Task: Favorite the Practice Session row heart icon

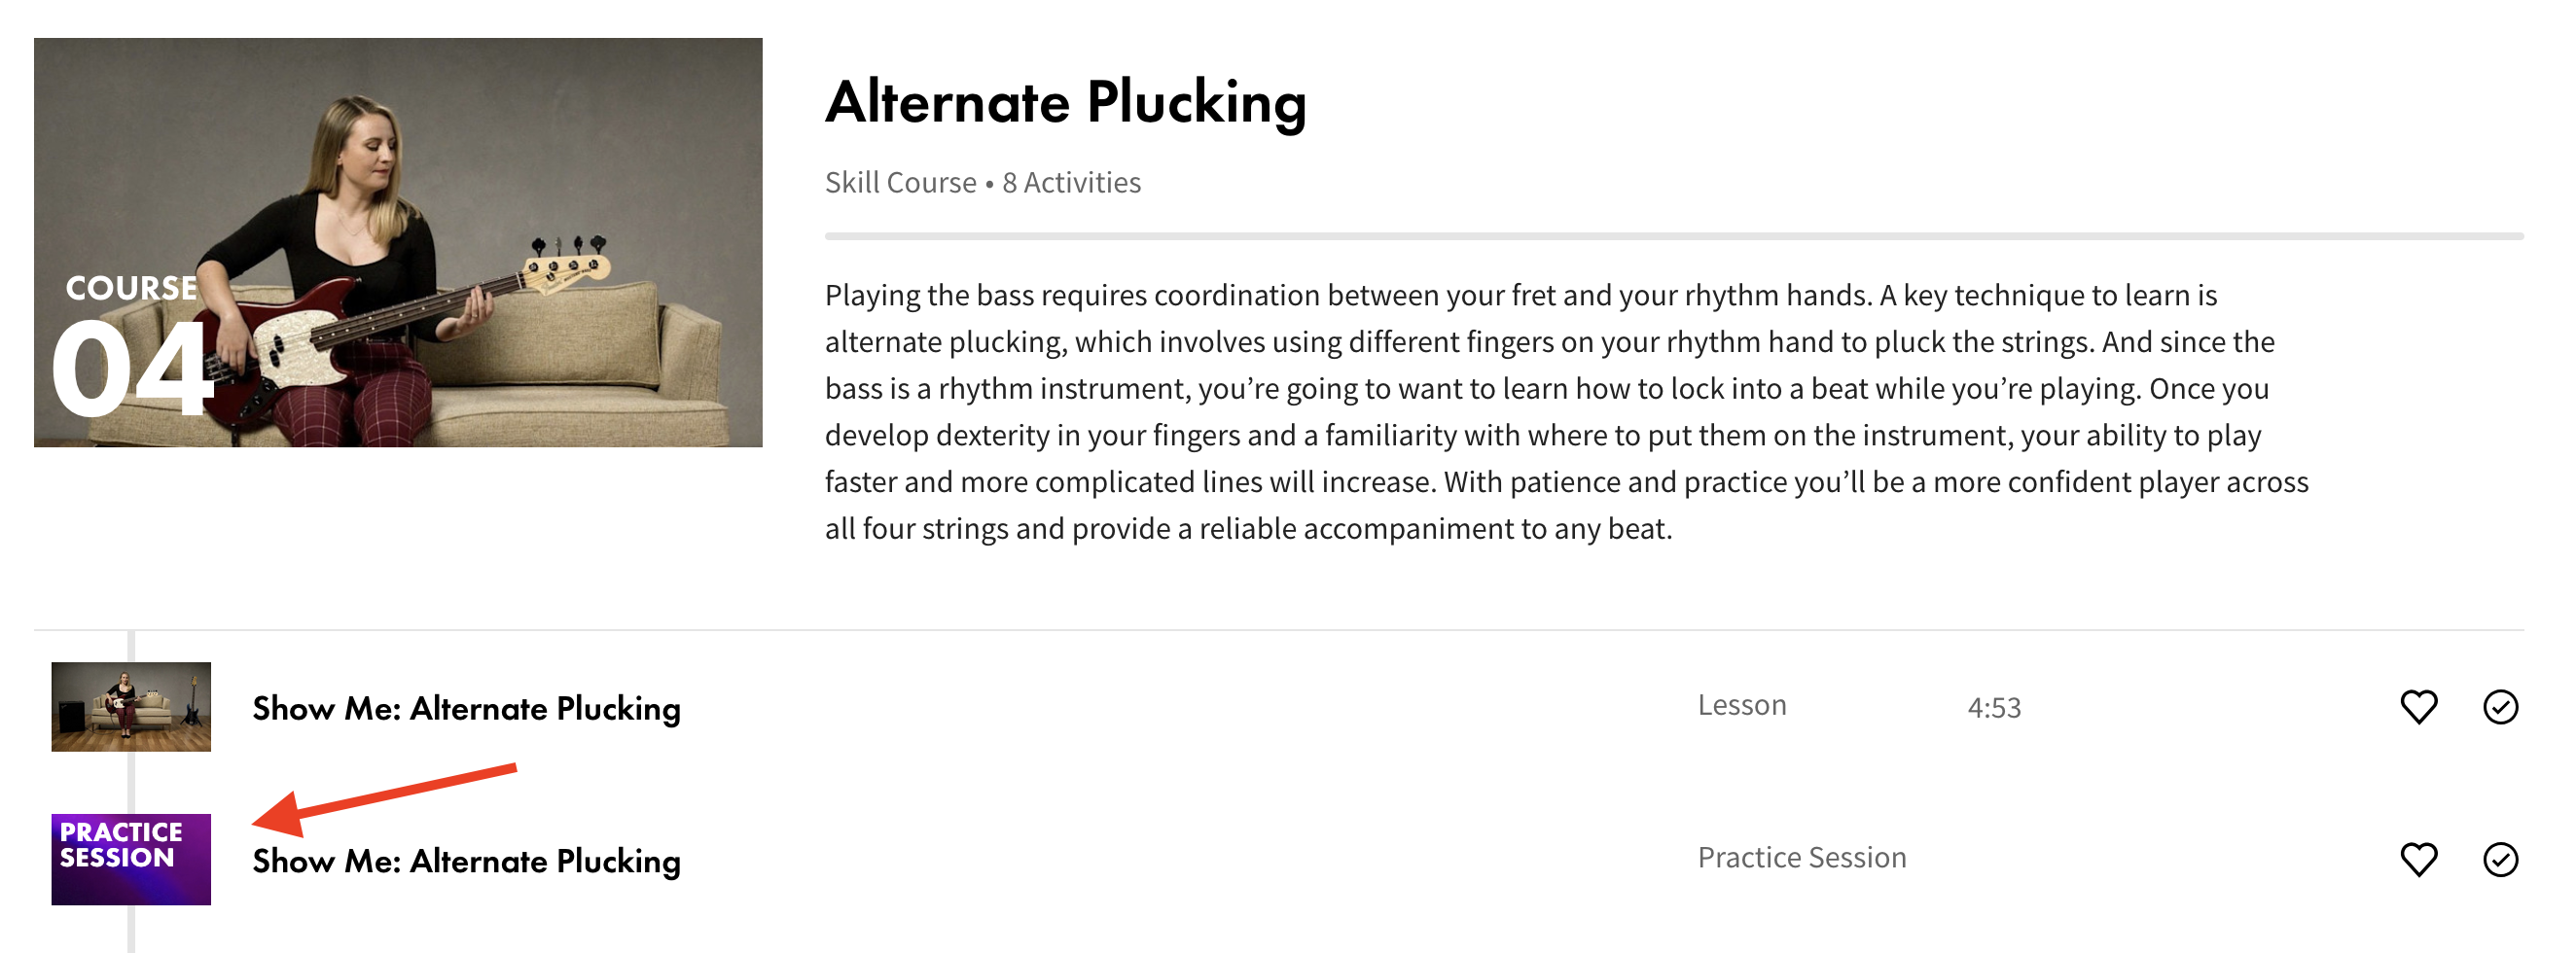Action: click(2418, 859)
